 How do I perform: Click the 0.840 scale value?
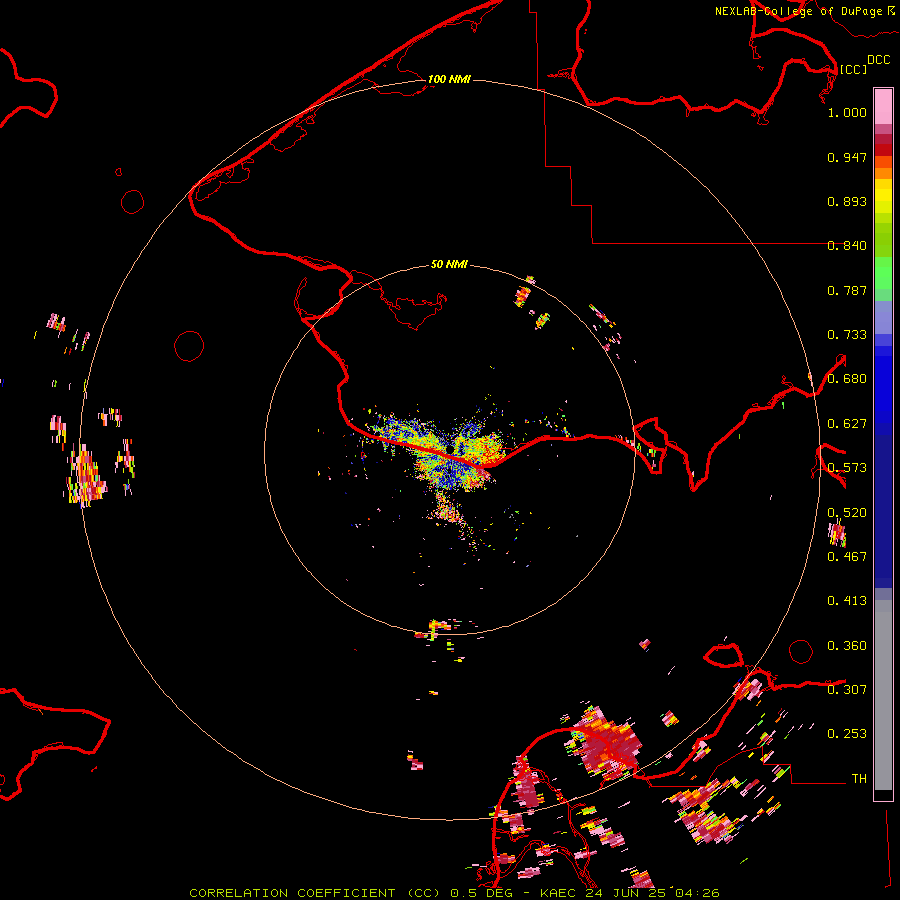847,246
